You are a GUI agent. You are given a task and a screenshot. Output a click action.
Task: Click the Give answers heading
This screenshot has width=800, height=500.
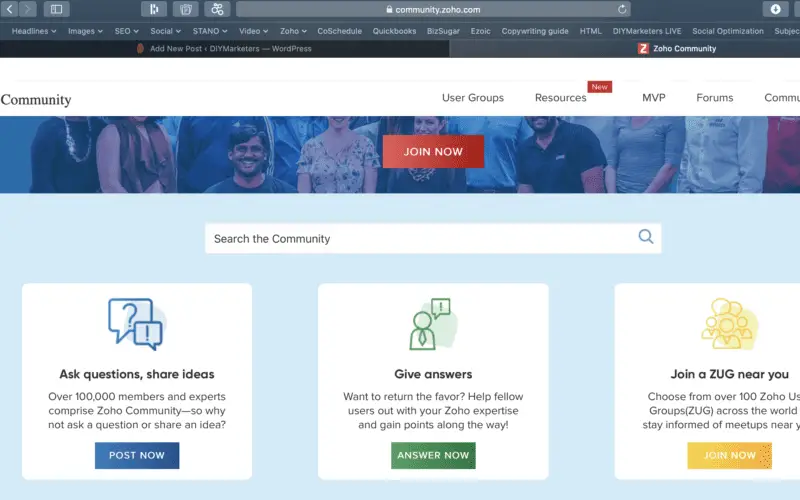[x=433, y=374]
